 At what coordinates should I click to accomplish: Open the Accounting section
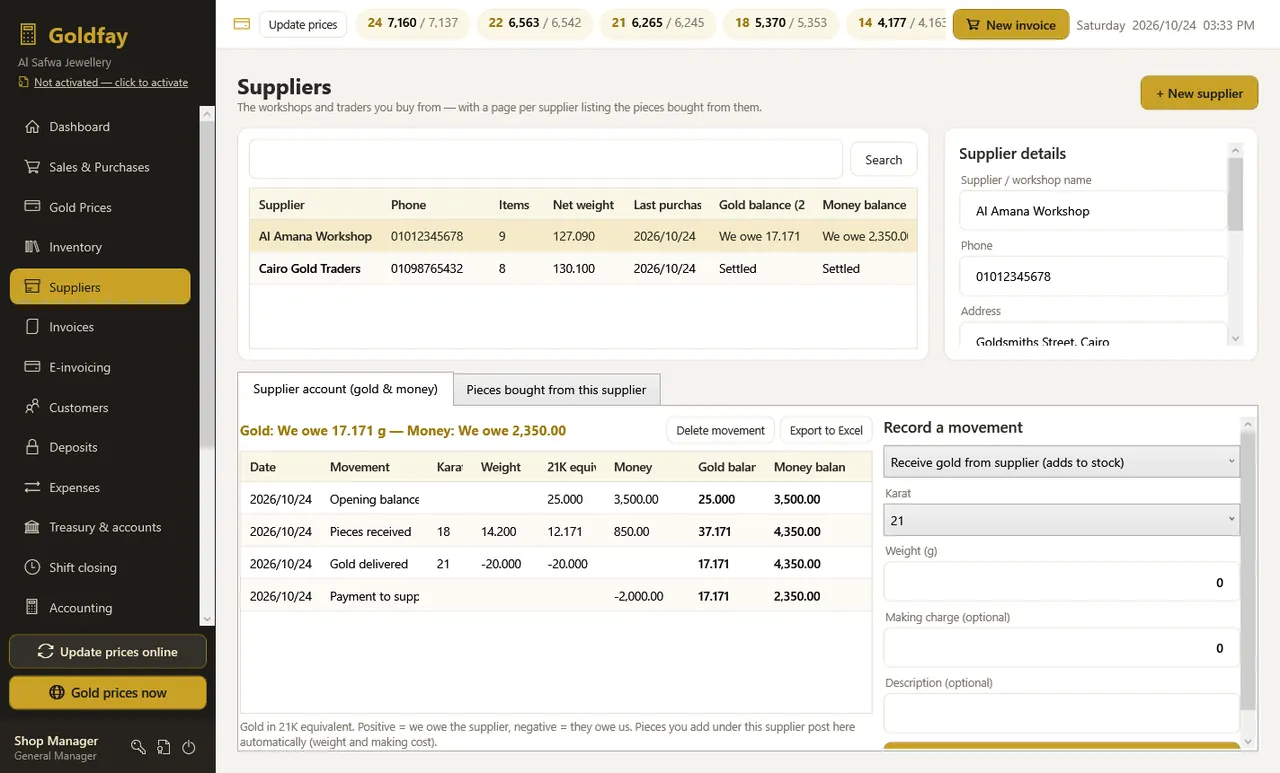tap(100, 608)
